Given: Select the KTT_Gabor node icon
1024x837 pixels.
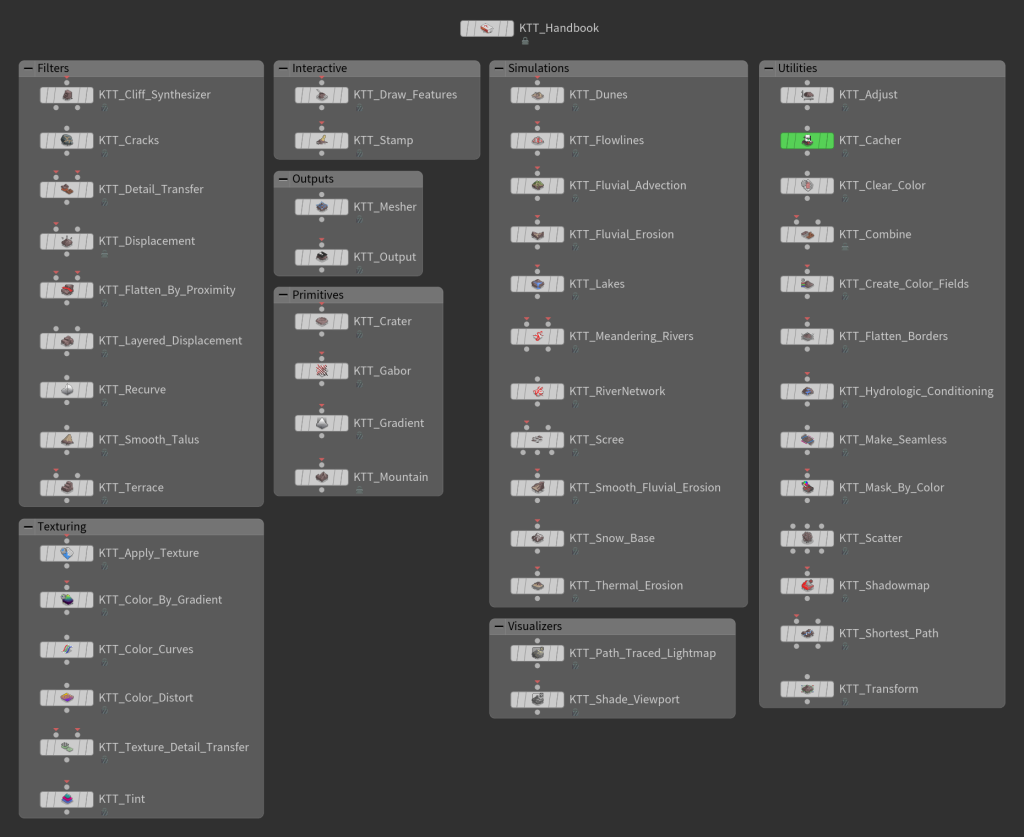Looking at the screenshot, I should [x=321, y=371].
